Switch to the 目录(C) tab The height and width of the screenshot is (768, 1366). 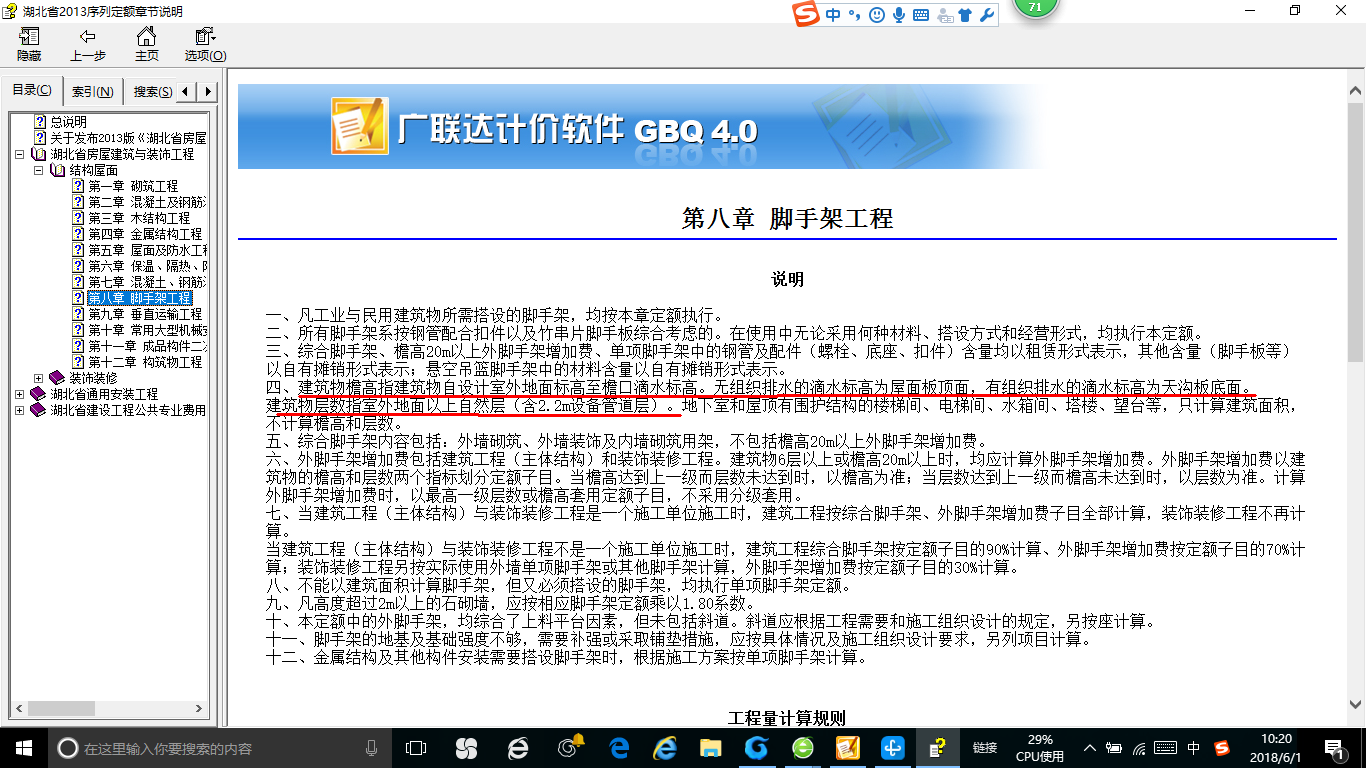(x=32, y=91)
